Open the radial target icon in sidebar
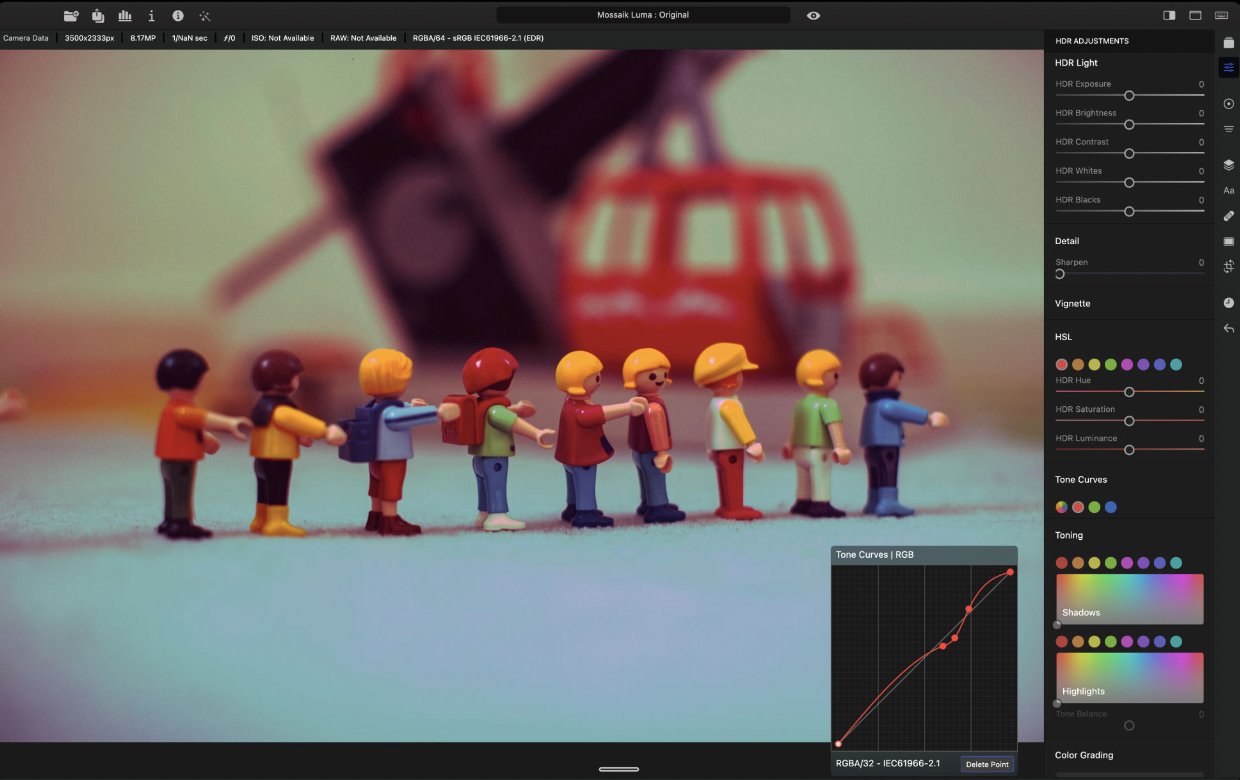1240x780 pixels. [x=1228, y=104]
